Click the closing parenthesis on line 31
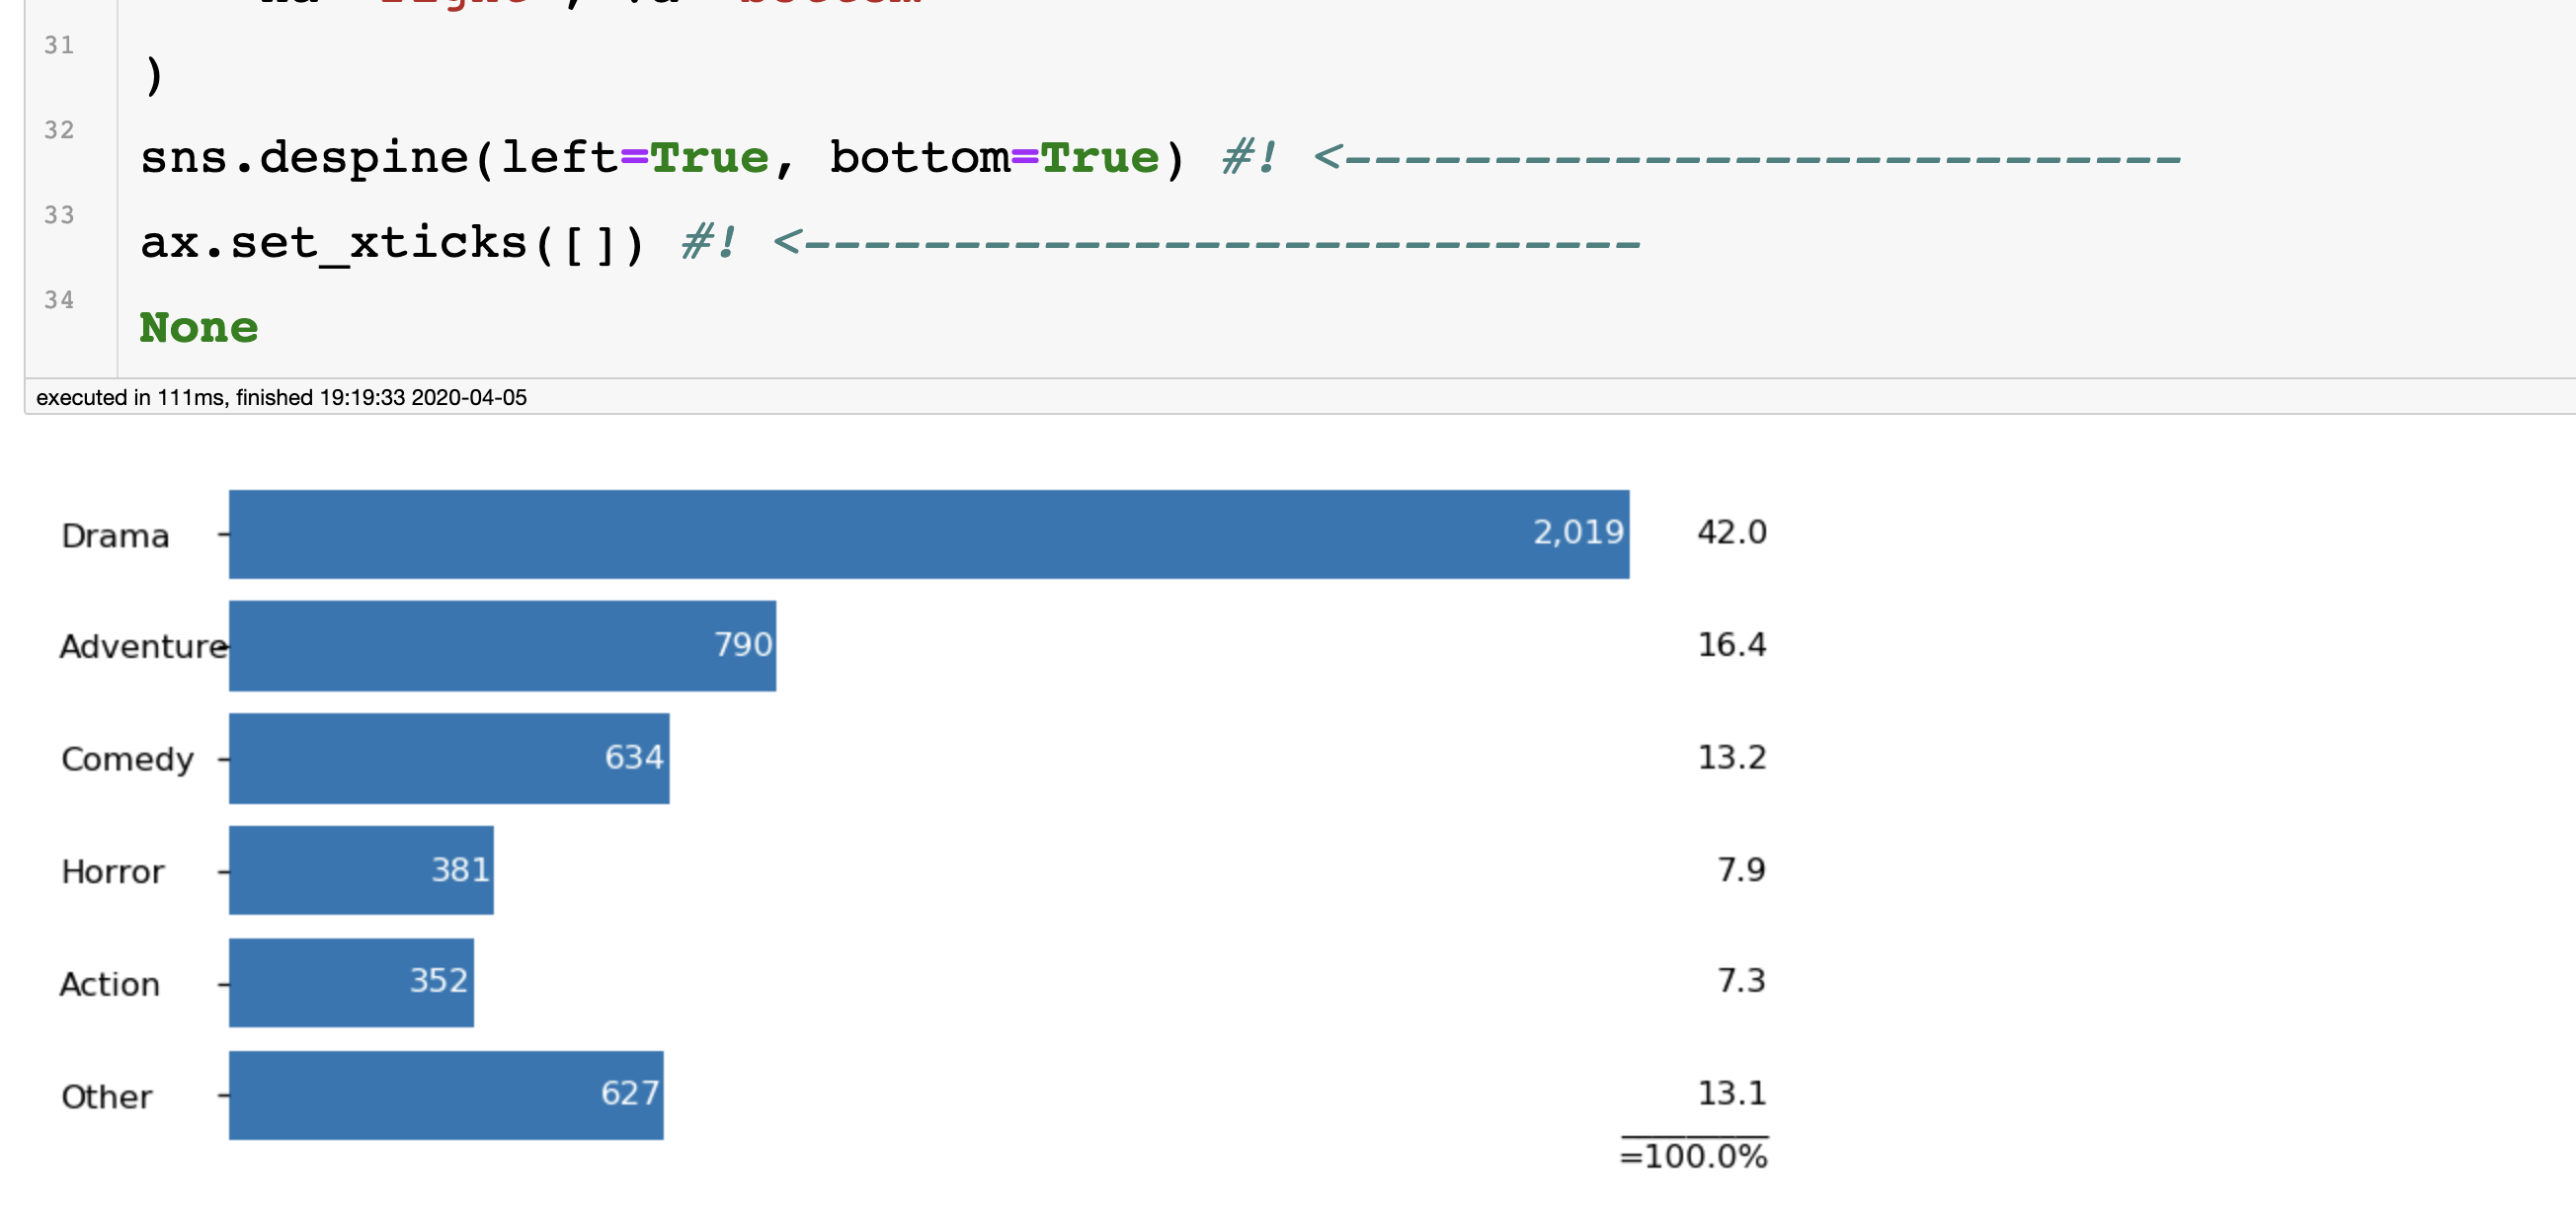2576x1219 pixels. (x=153, y=75)
